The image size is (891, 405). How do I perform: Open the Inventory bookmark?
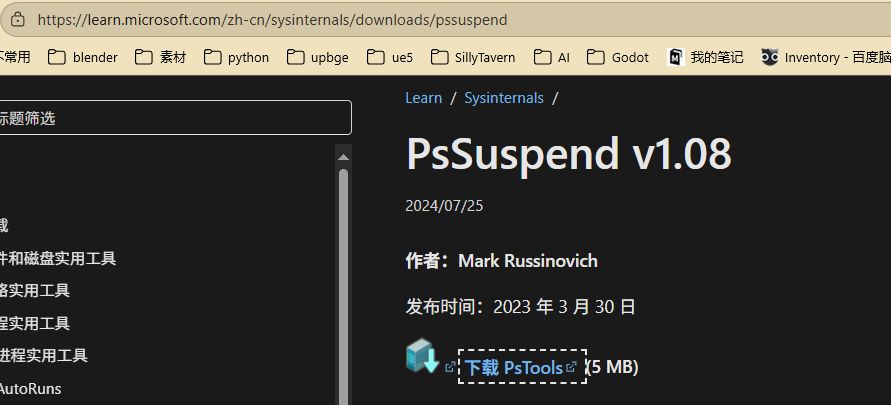tap(825, 57)
